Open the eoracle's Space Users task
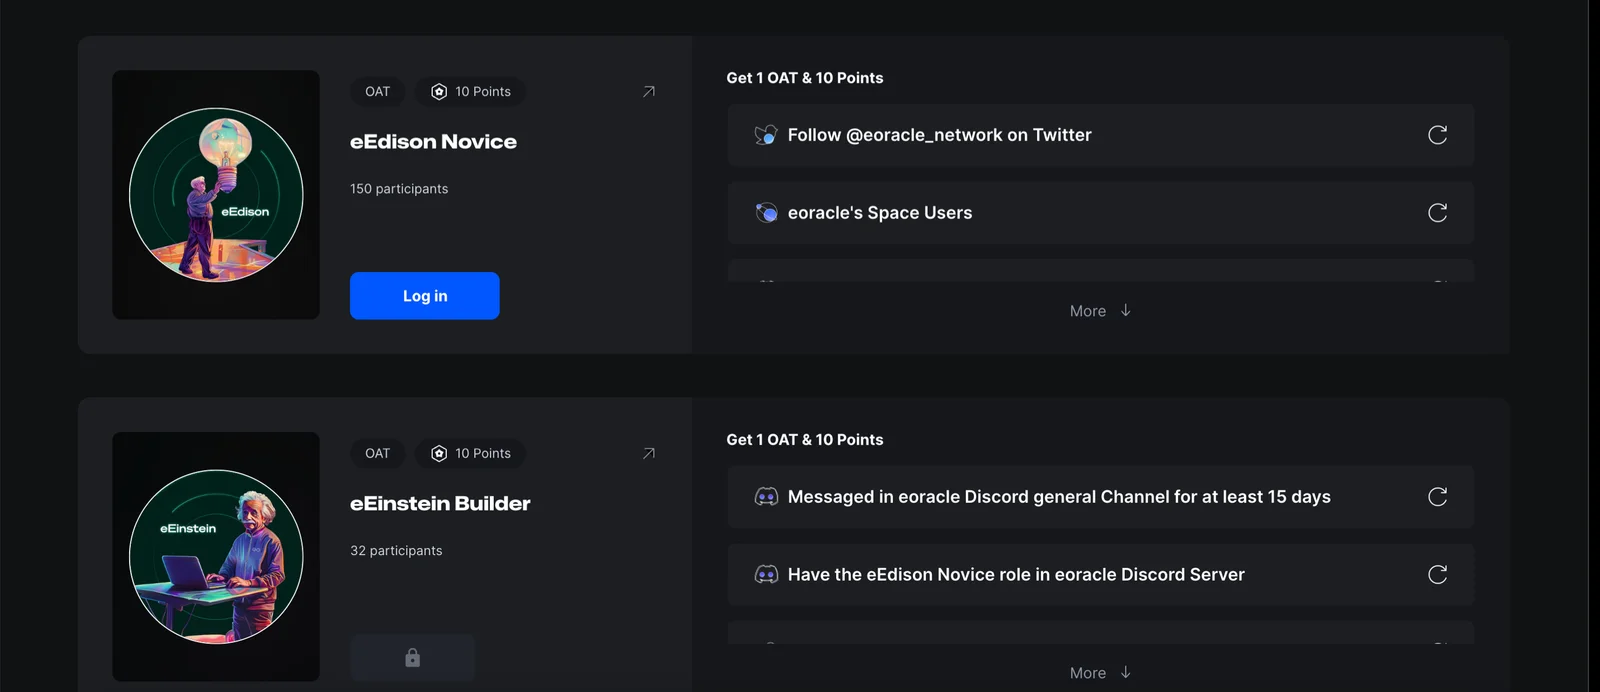 point(1101,213)
